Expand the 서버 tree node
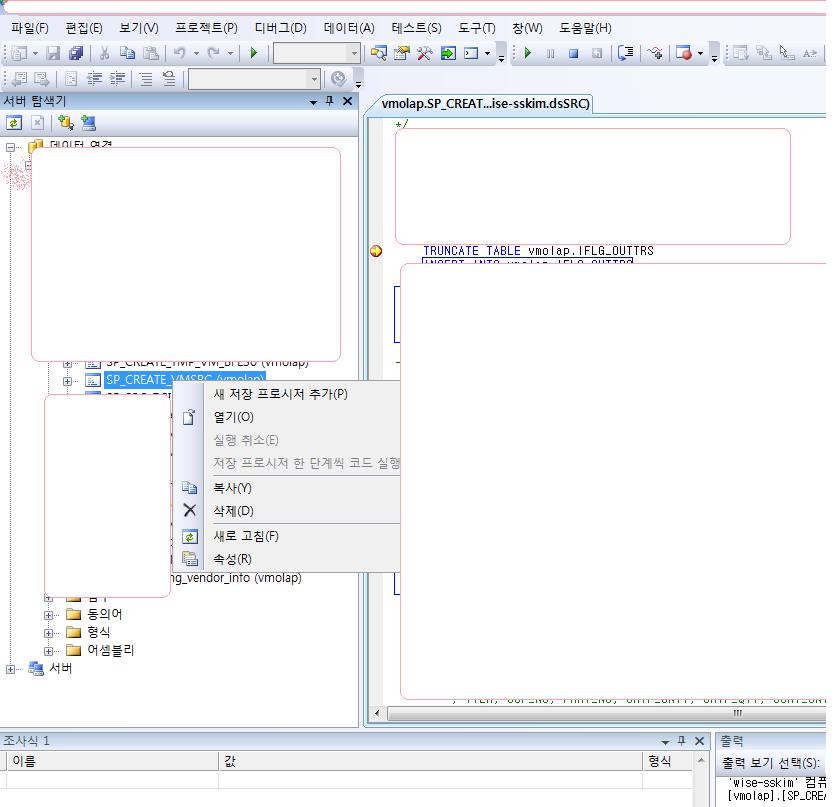Image resolution: width=840 pixels, height=807 pixels. tap(10, 669)
